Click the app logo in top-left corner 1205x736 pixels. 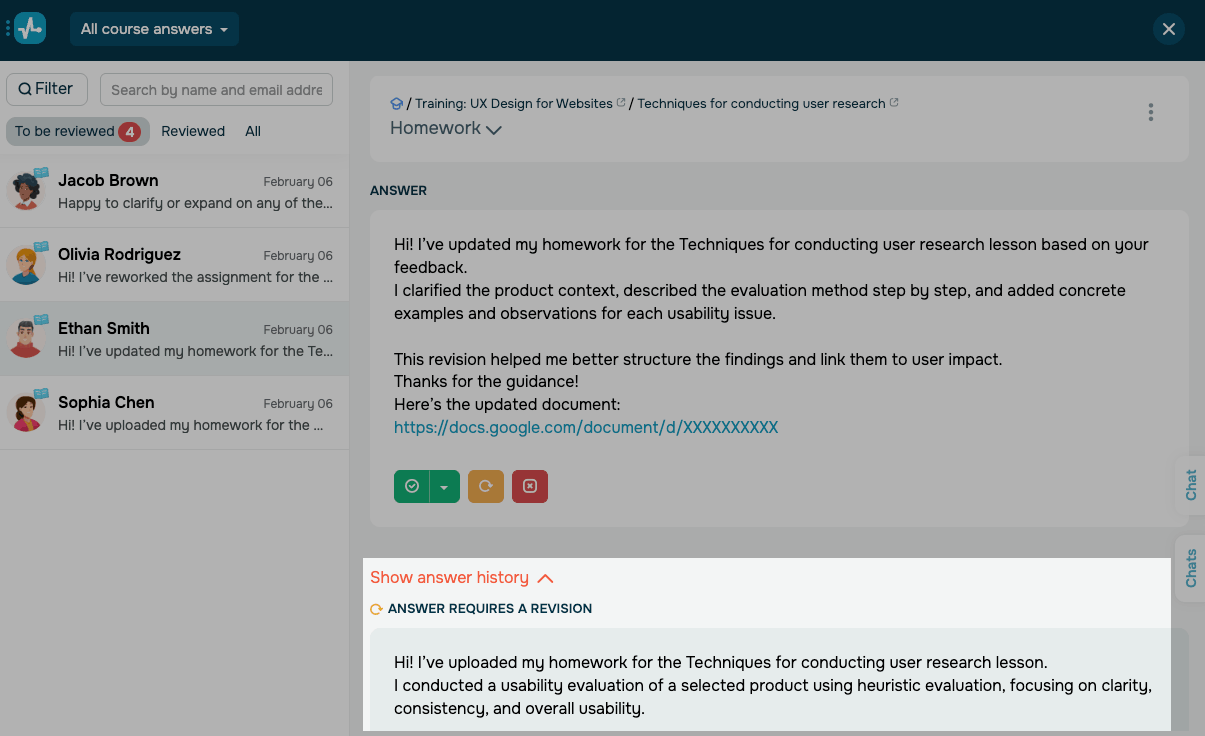[30, 28]
